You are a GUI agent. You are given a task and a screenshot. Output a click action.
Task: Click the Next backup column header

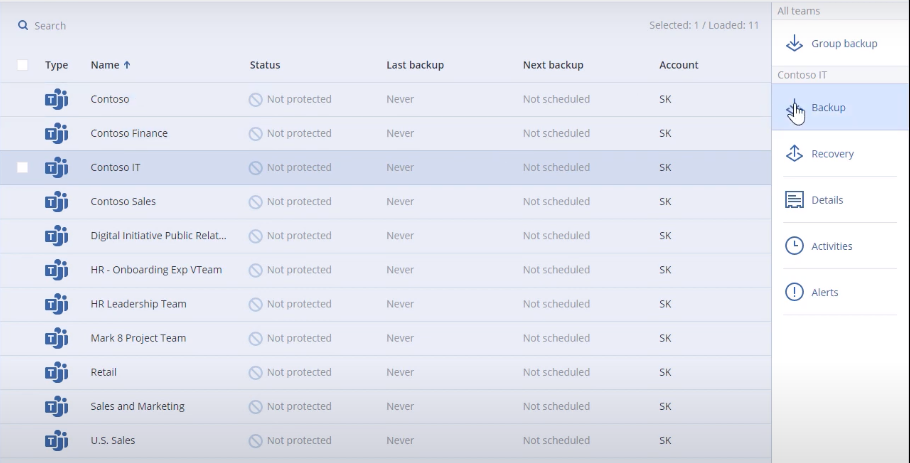click(x=552, y=65)
